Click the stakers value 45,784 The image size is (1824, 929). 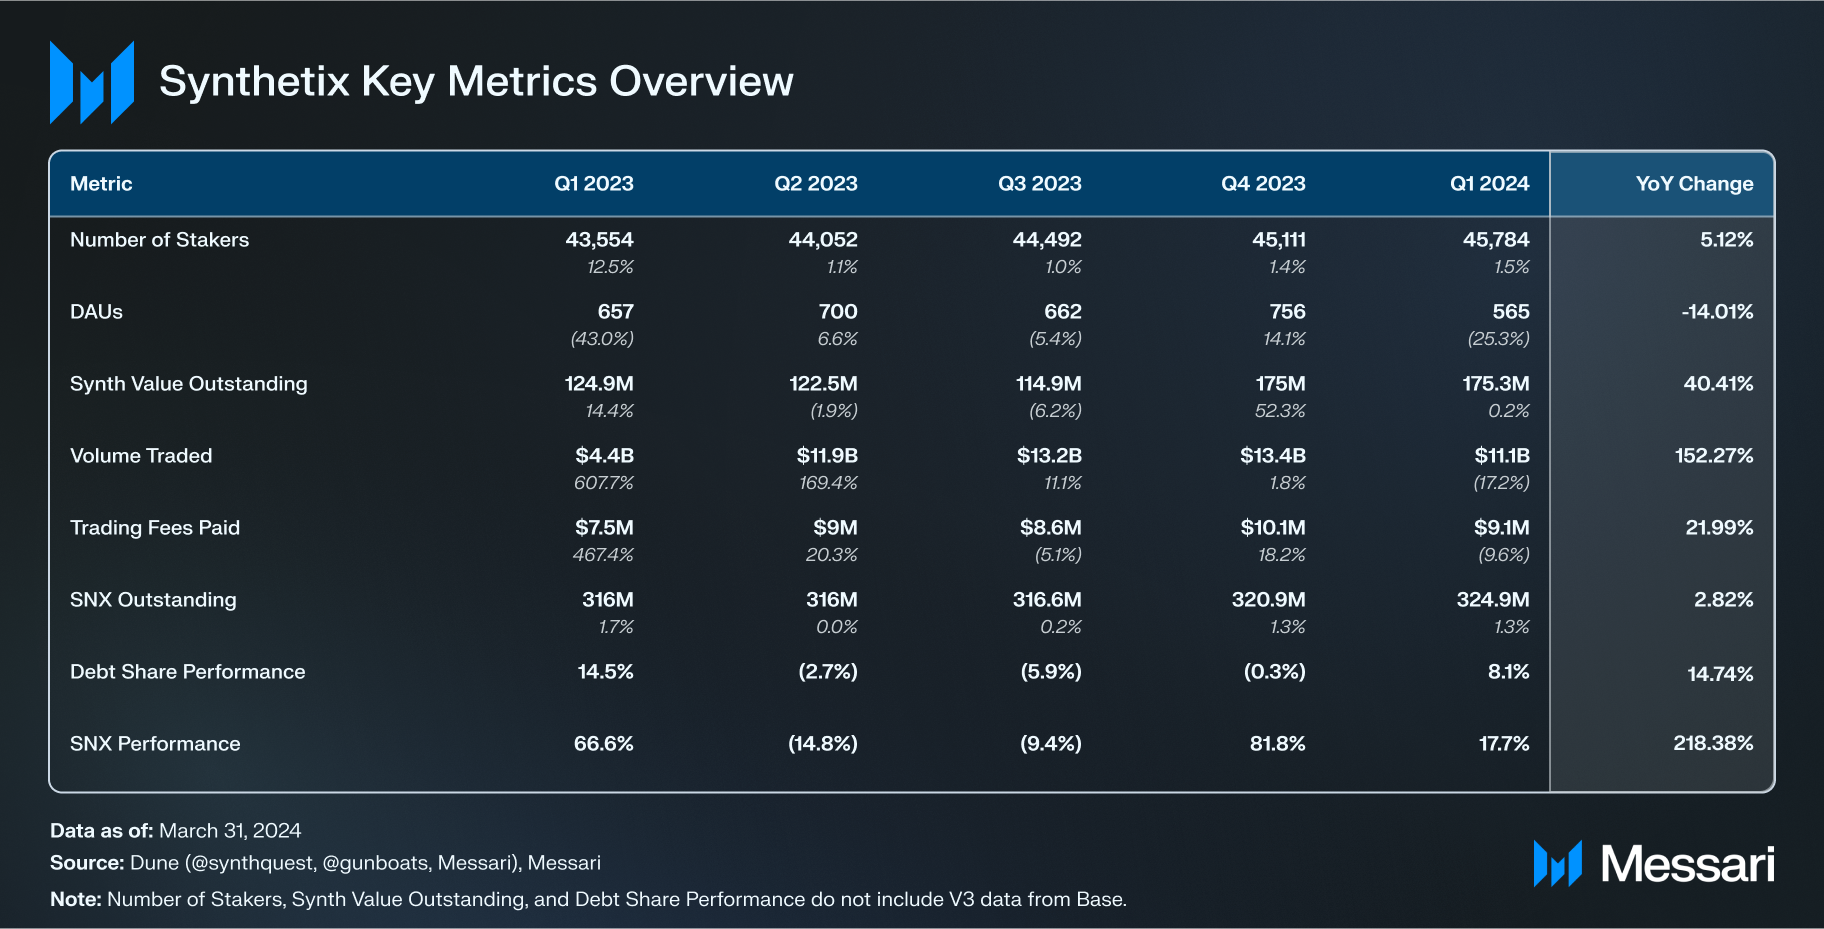[x=1496, y=240]
